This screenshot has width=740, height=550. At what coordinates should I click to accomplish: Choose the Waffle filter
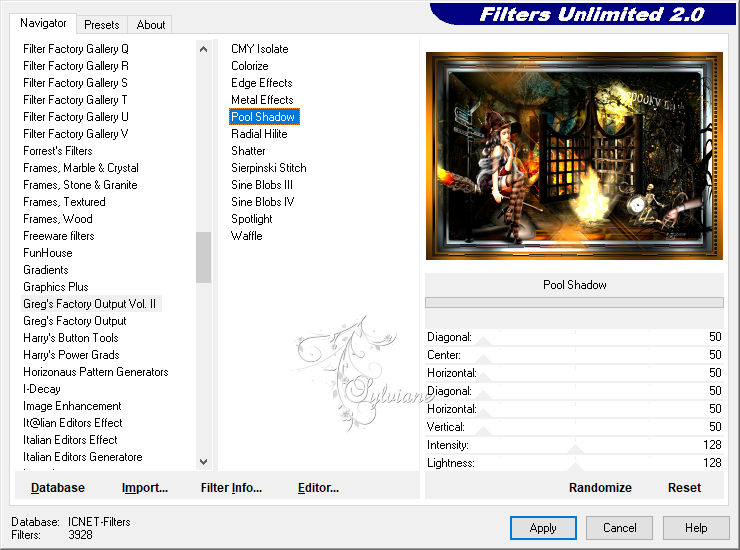point(246,236)
